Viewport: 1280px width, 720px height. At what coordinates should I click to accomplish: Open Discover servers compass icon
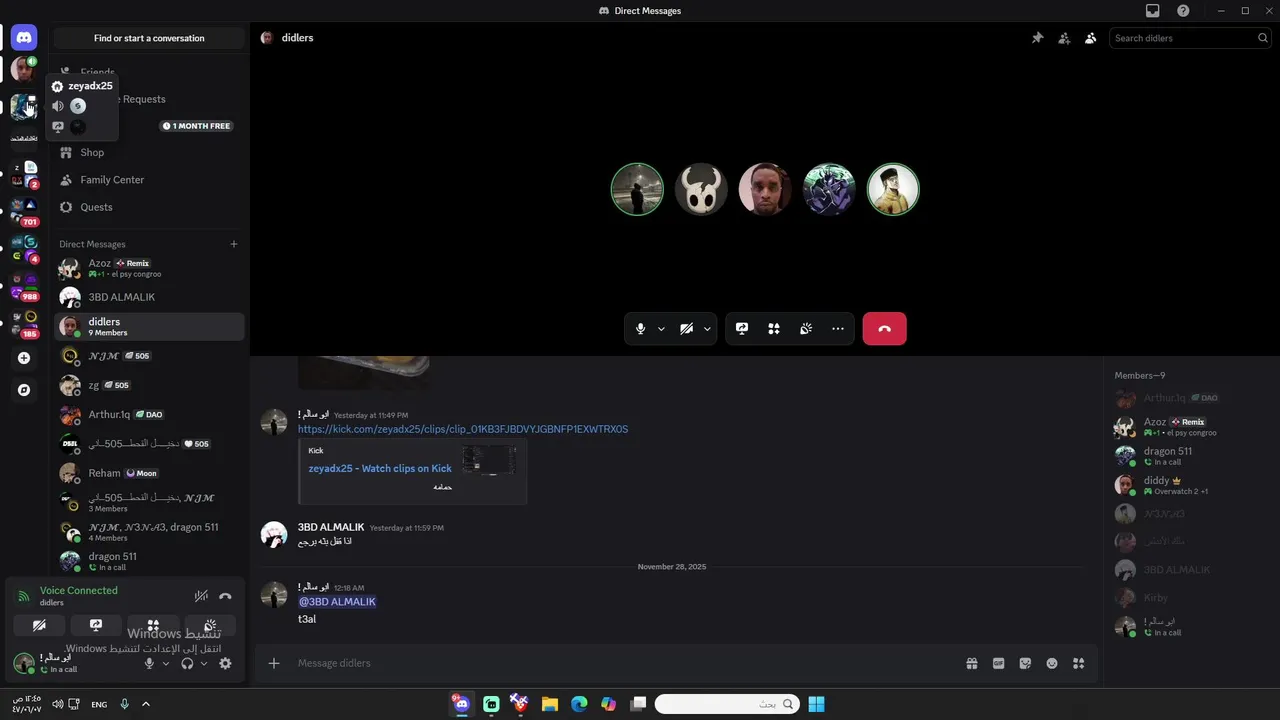(24, 390)
